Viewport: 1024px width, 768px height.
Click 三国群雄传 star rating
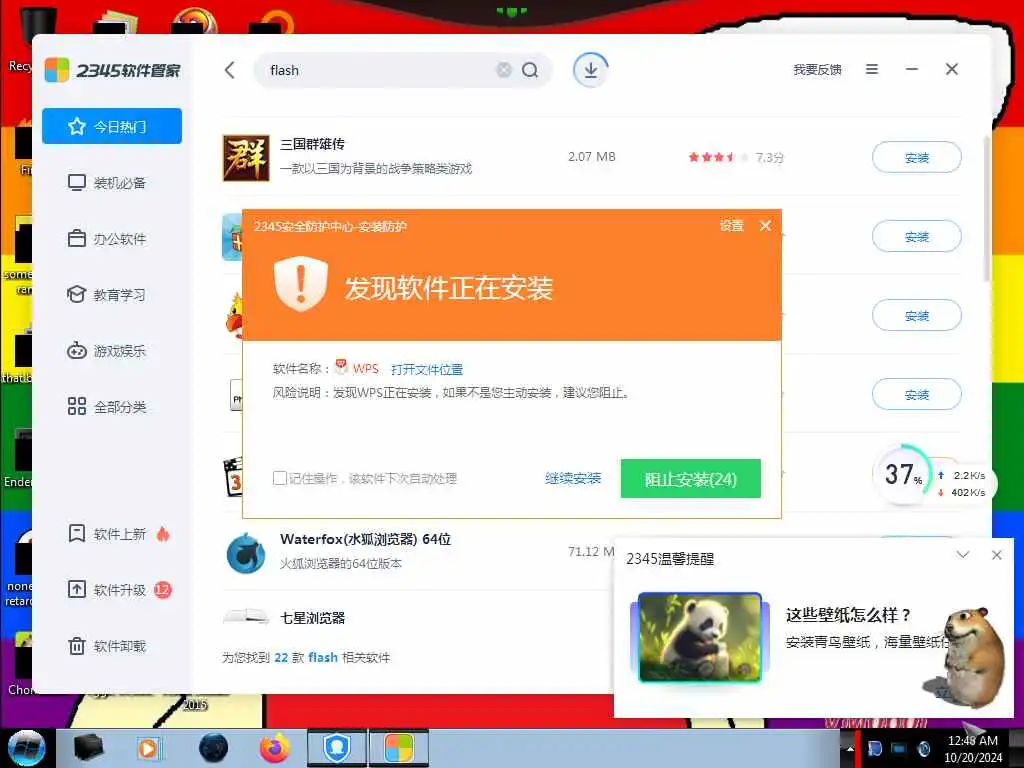tap(718, 157)
